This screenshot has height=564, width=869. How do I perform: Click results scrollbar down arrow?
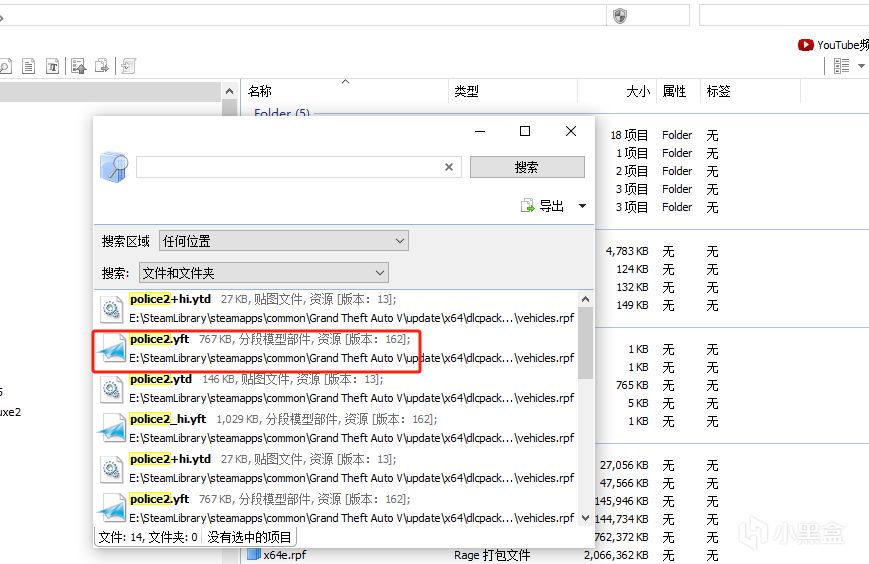coord(585,518)
